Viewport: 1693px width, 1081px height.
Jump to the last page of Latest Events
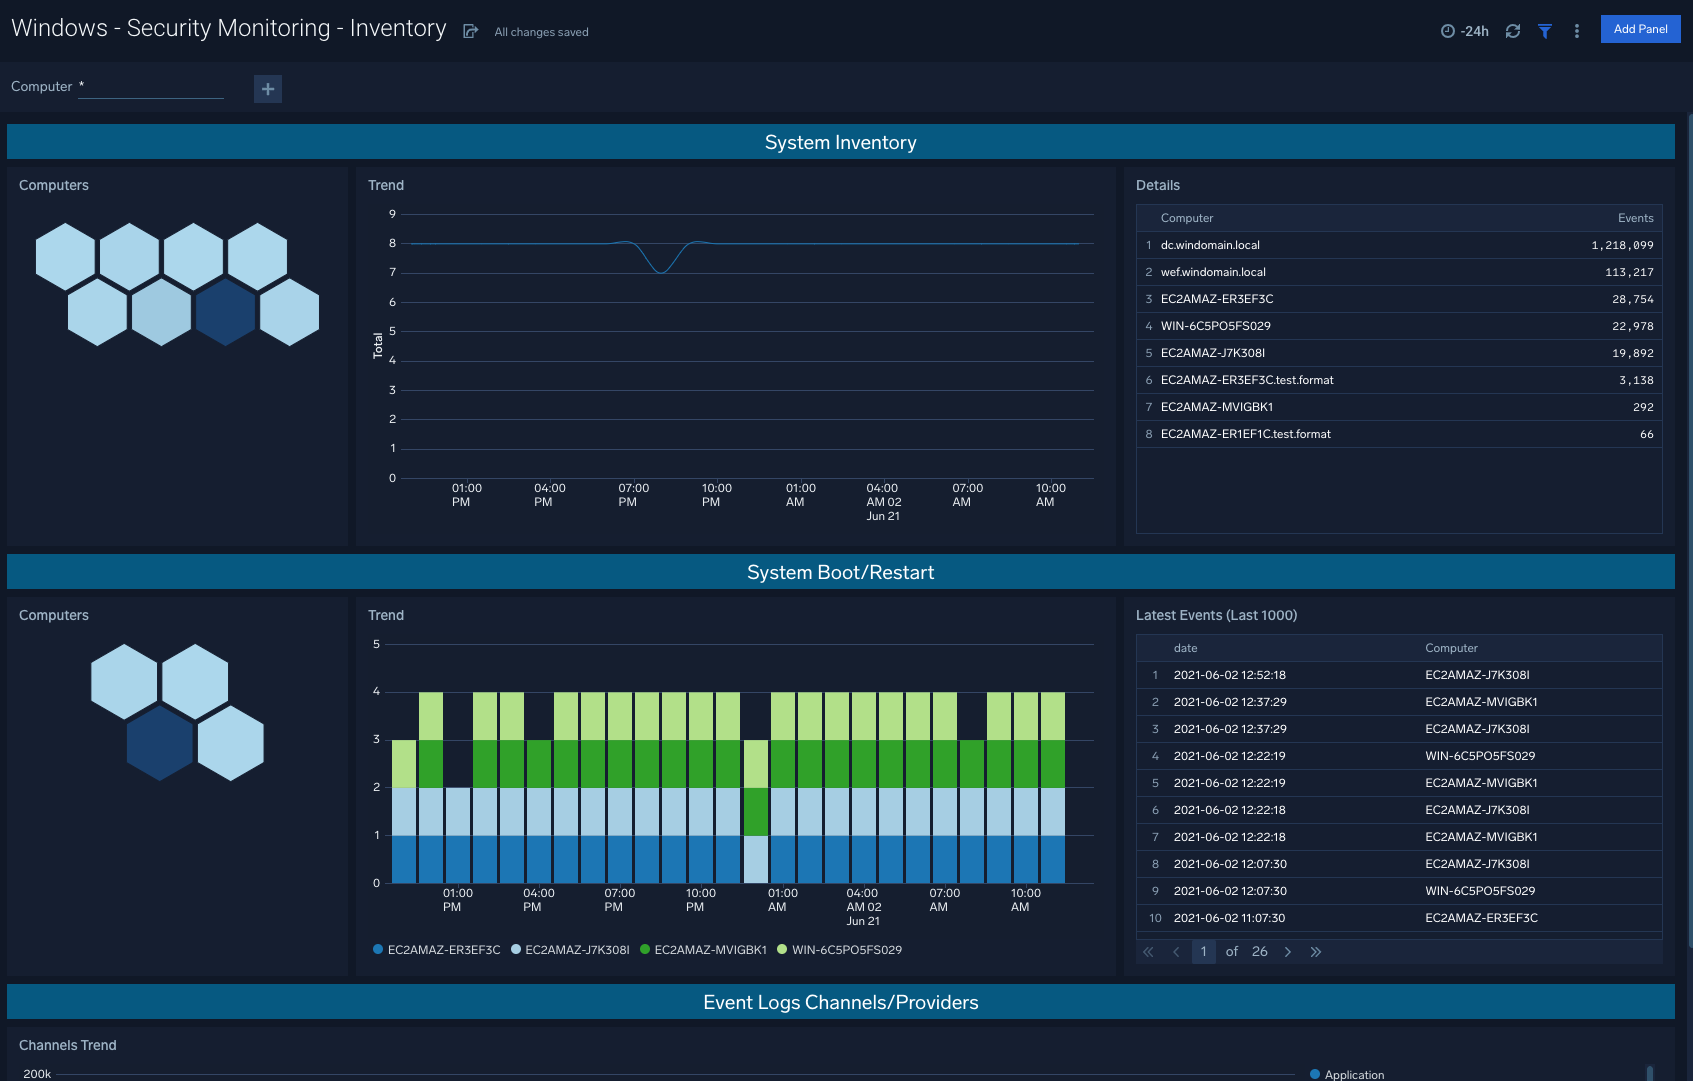tap(1316, 952)
